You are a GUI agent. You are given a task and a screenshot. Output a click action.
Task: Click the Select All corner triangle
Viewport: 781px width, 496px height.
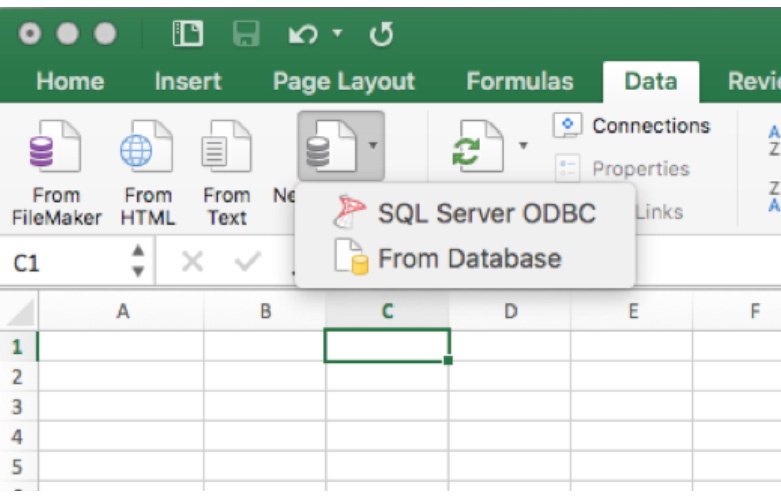coord(19,311)
